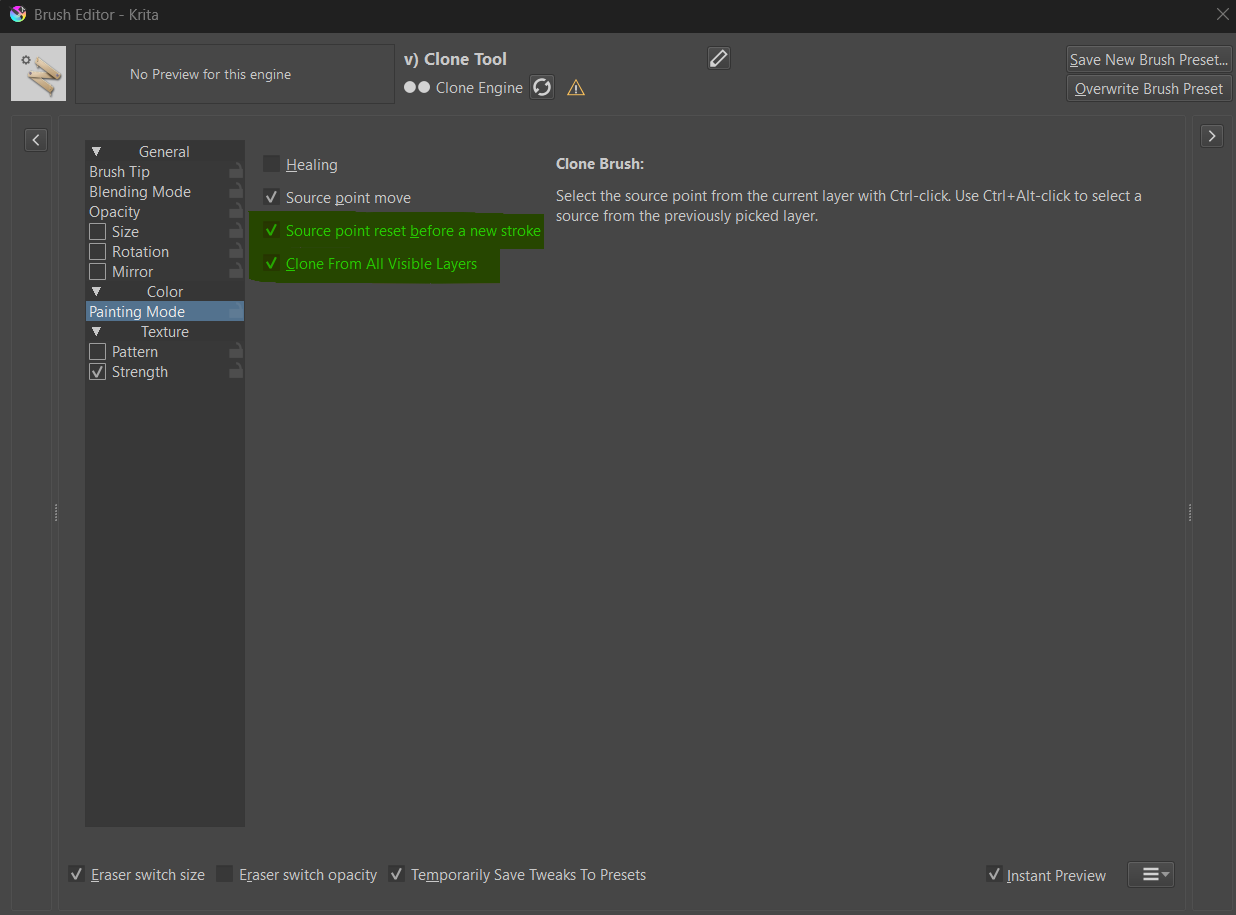Click Overwrite Brush Preset button

(x=1148, y=89)
